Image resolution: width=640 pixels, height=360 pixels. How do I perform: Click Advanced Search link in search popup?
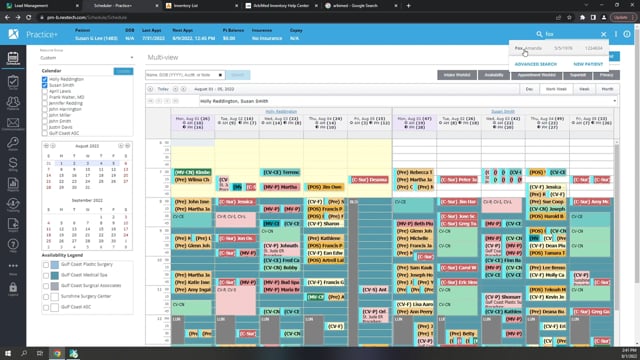coord(536,64)
